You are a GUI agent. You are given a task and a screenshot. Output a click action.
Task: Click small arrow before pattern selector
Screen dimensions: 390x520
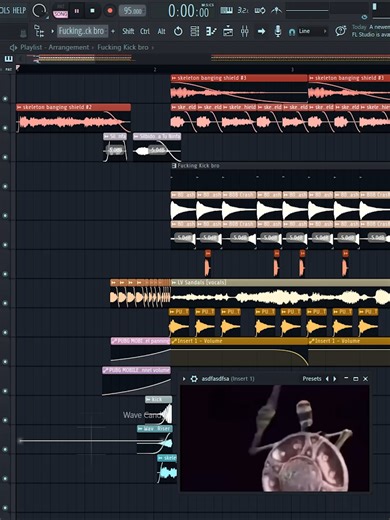(52, 31)
